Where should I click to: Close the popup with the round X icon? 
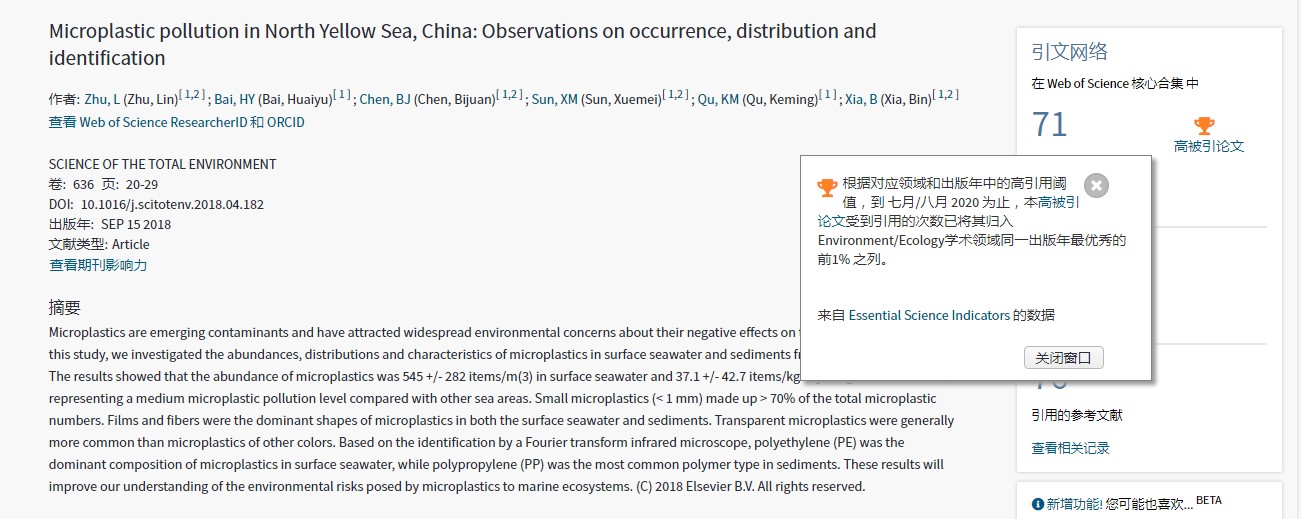(1097, 185)
